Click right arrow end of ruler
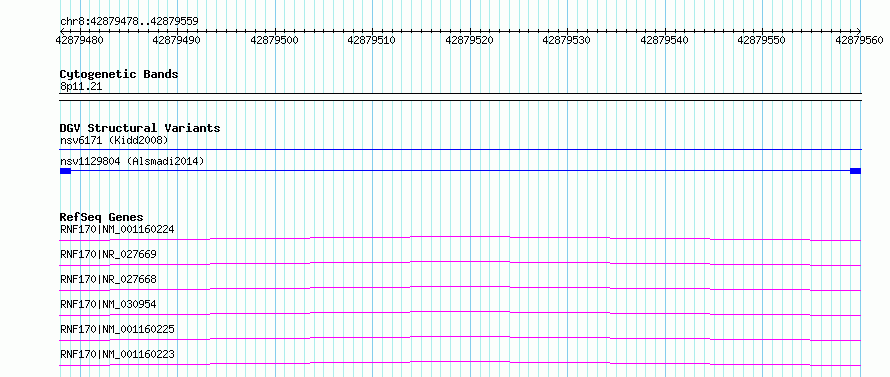 (x=859, y=31)
